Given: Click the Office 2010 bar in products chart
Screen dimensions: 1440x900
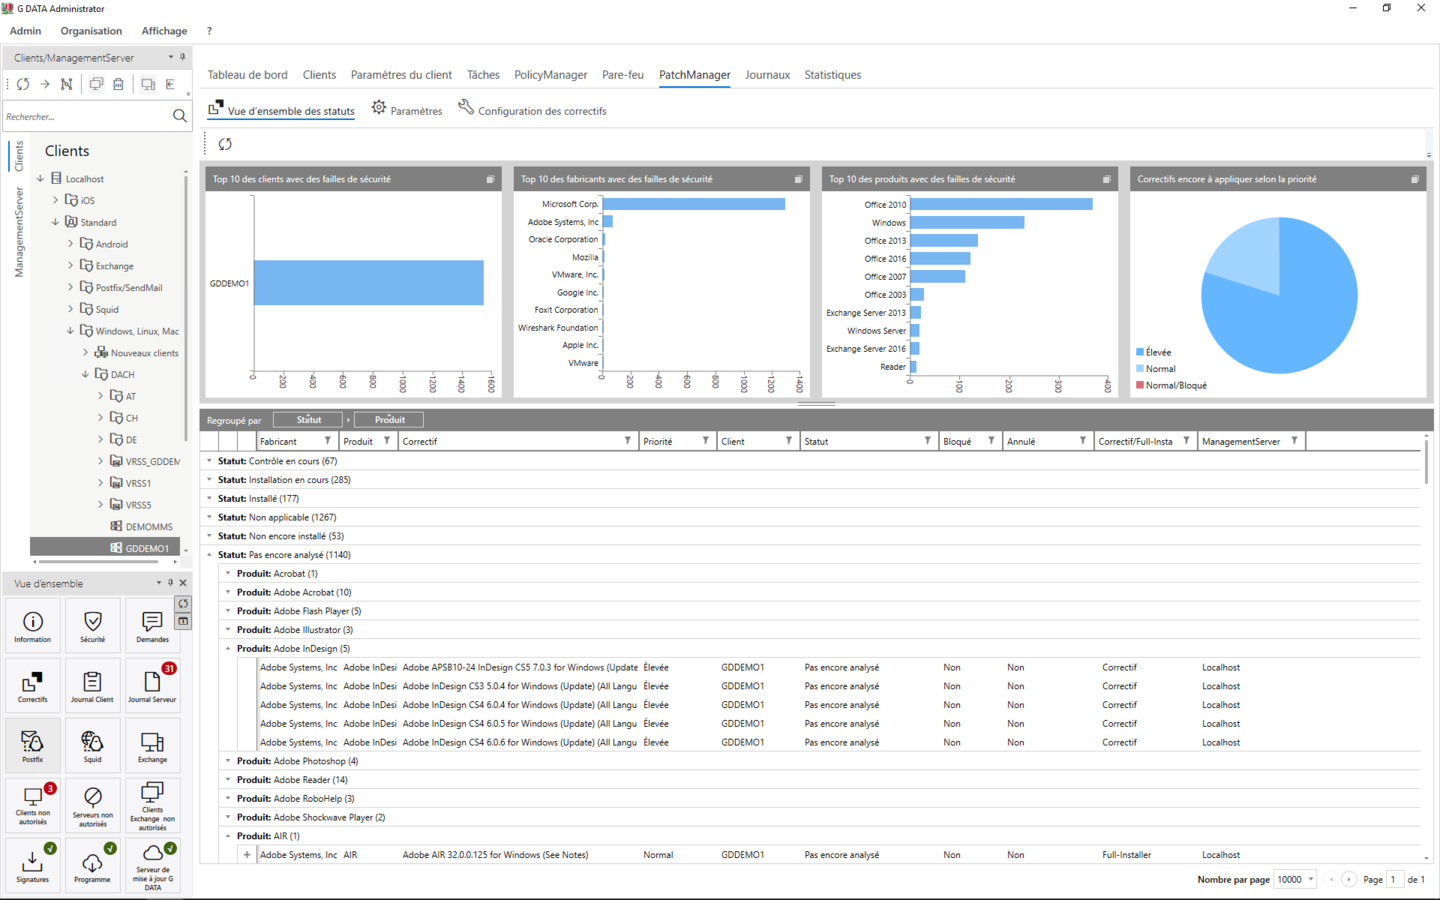Looking at the screenshot, I should coord(1001,204).
